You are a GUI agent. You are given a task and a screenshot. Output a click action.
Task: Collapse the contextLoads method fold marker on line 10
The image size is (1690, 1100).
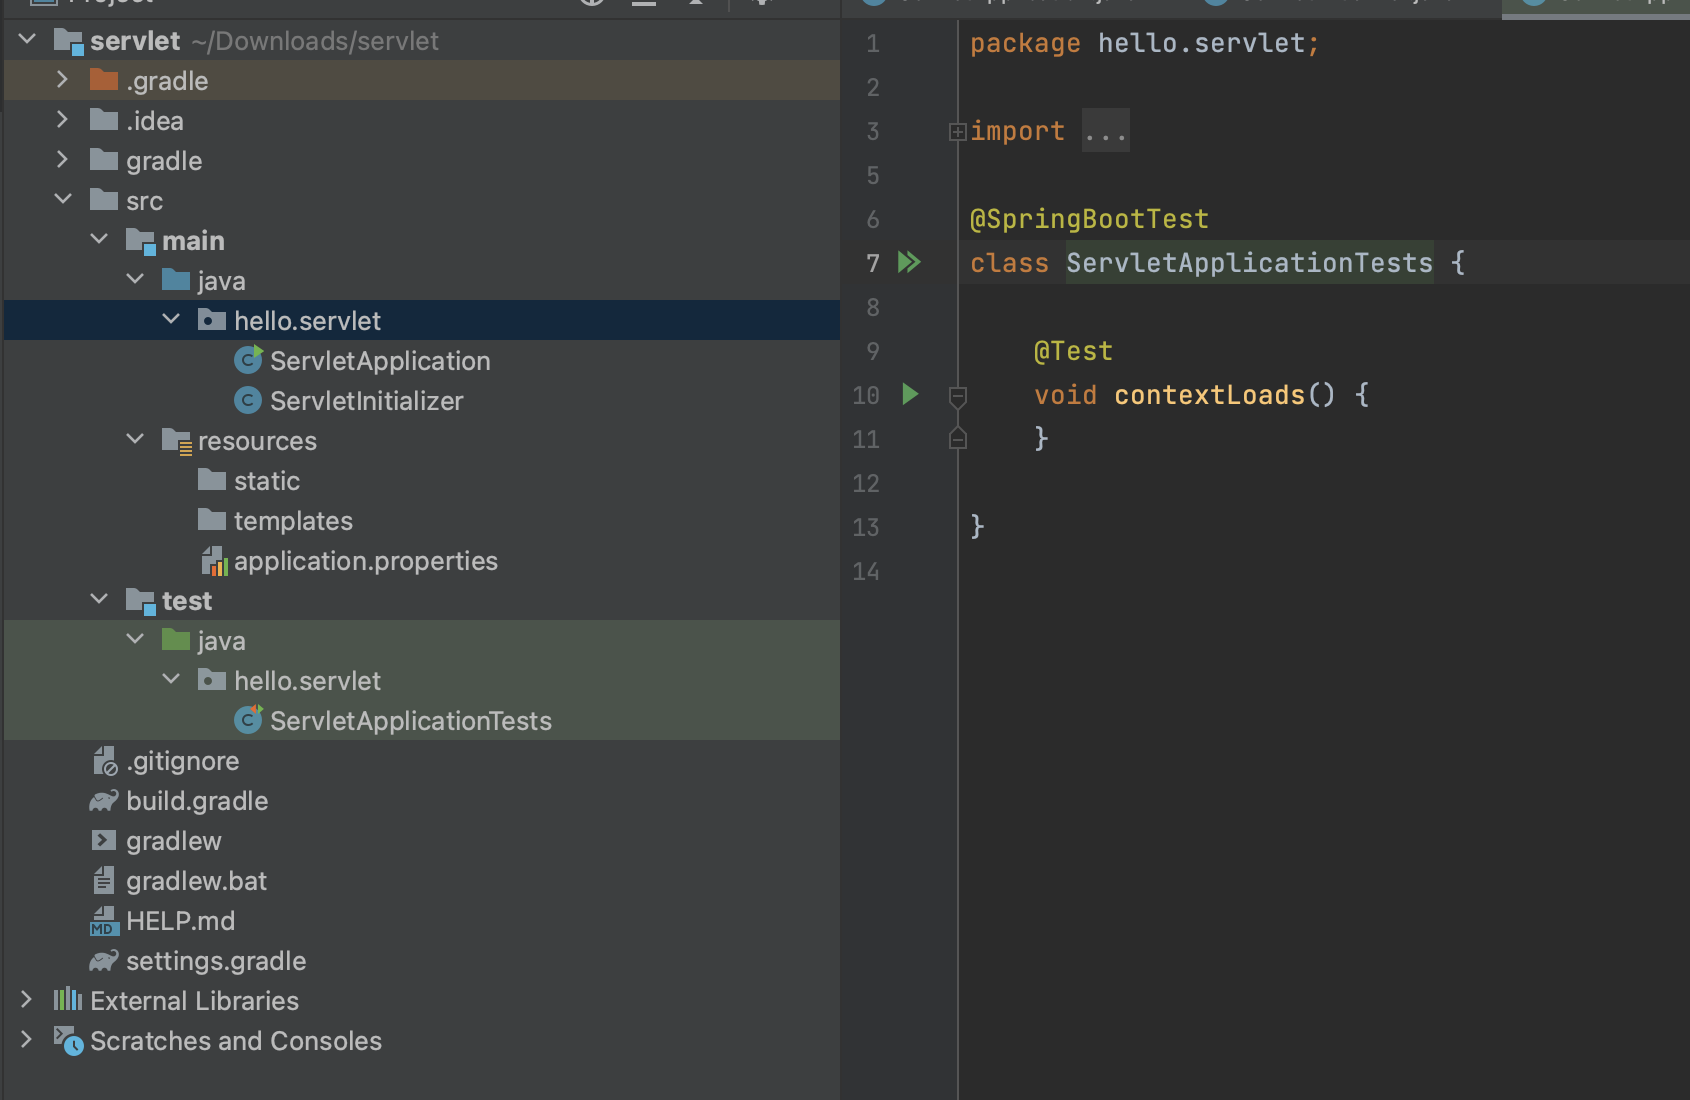(x=957, y=397)
